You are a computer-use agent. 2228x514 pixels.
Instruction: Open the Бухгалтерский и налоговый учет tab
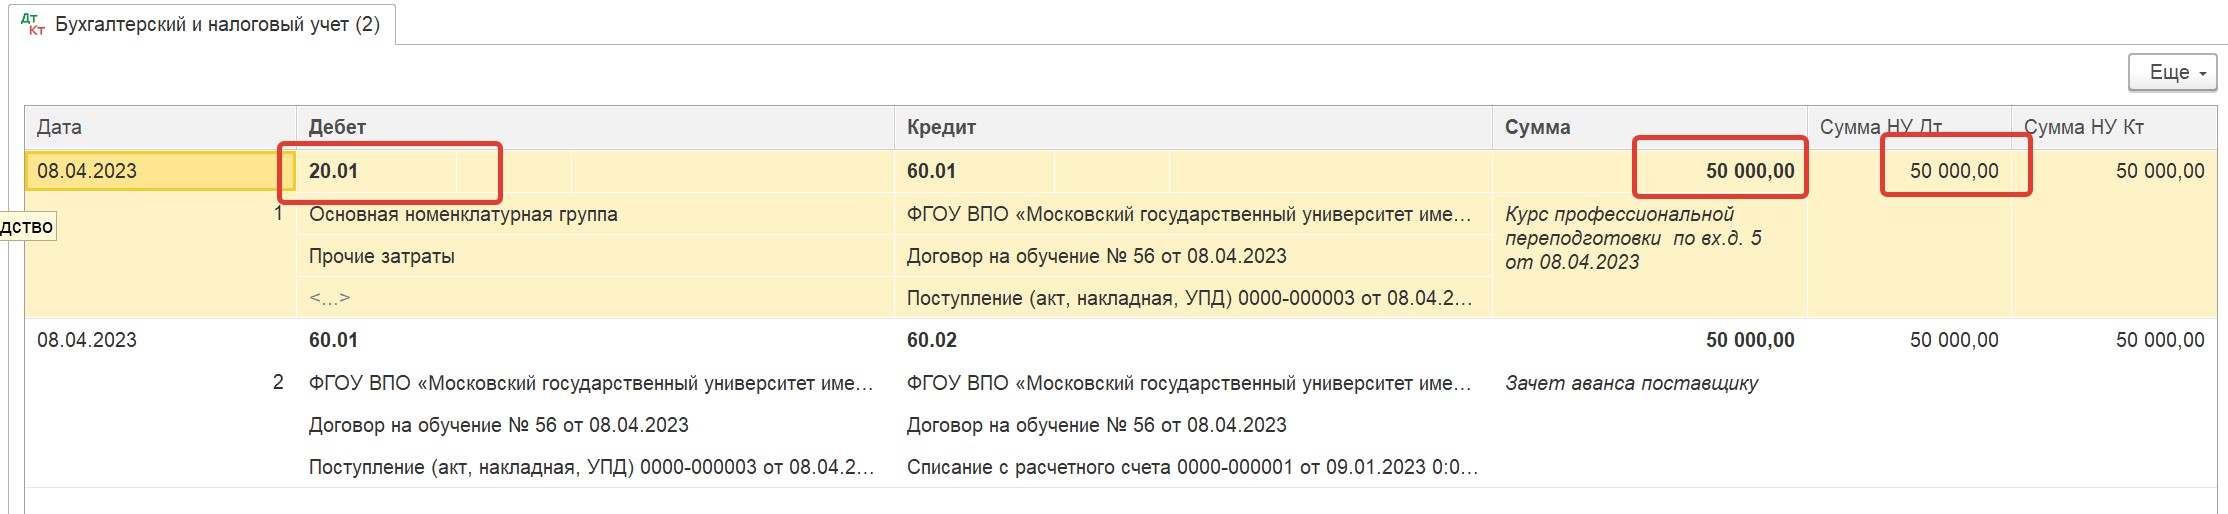click(x=217, y=25)
